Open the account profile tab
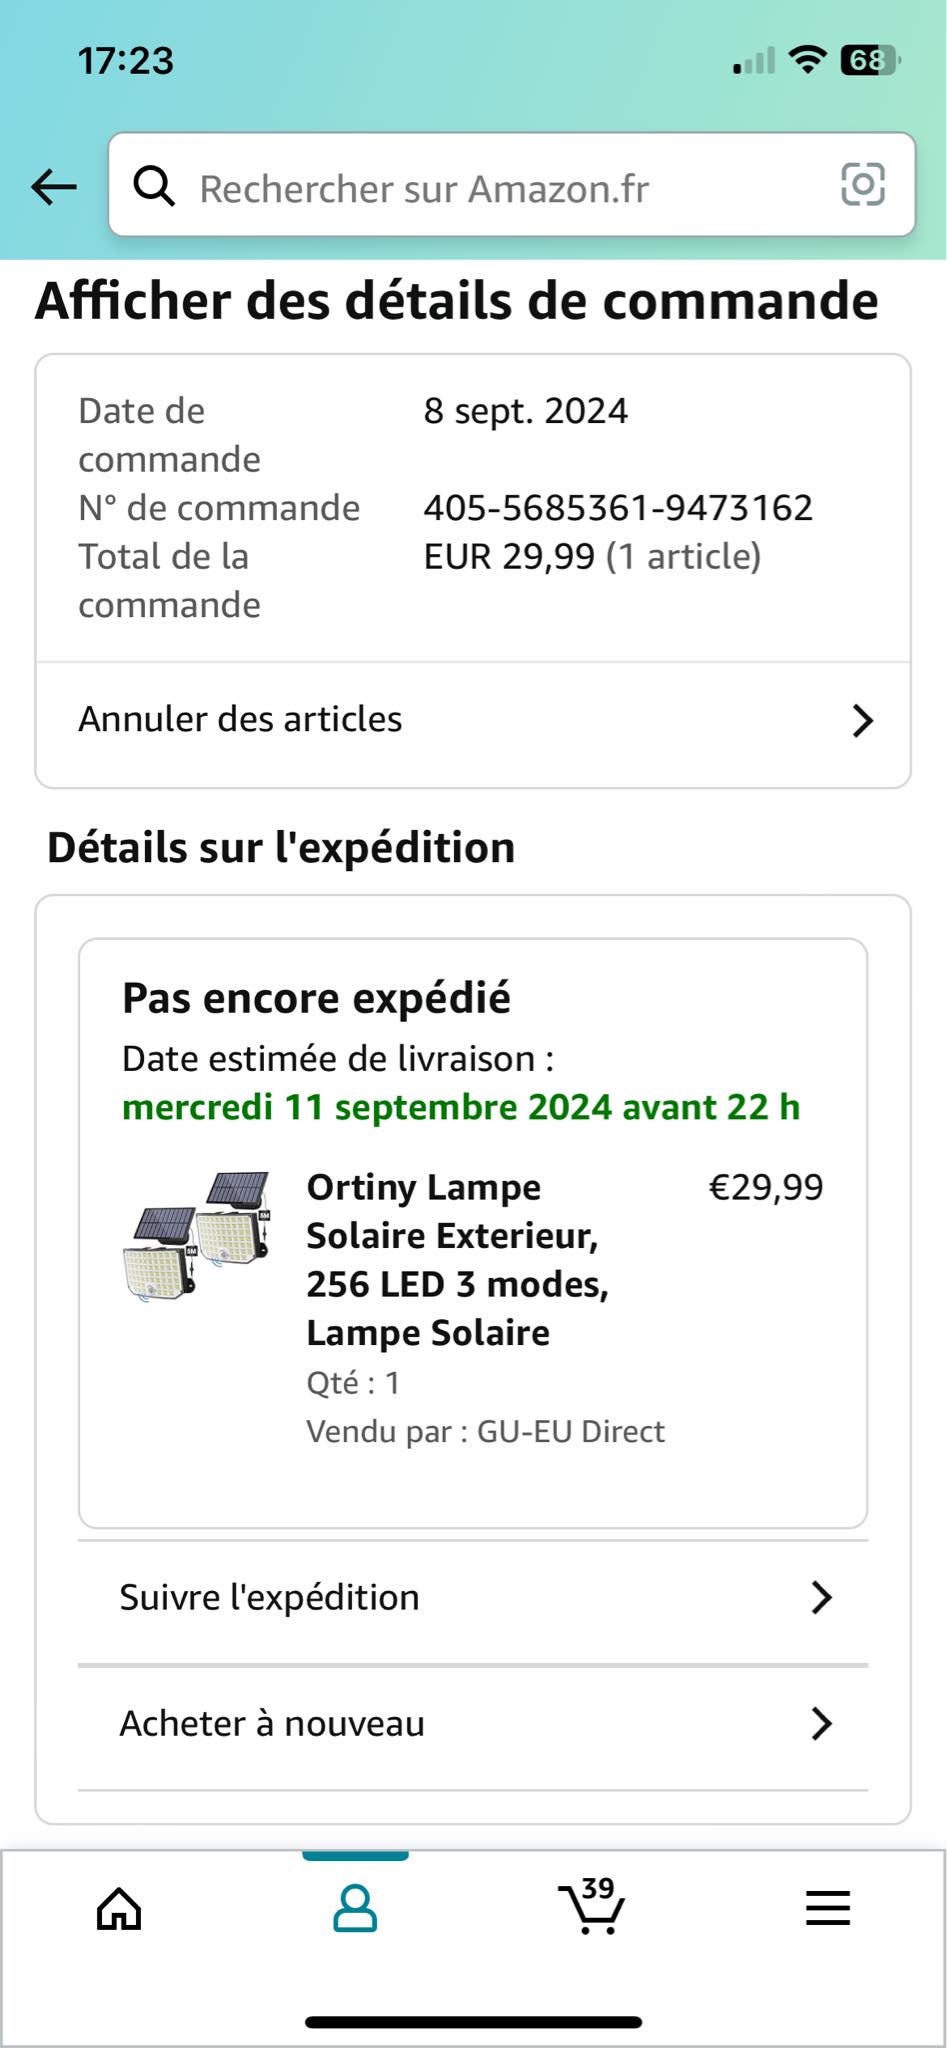 pyautogui.click(x=355, y=1909)
